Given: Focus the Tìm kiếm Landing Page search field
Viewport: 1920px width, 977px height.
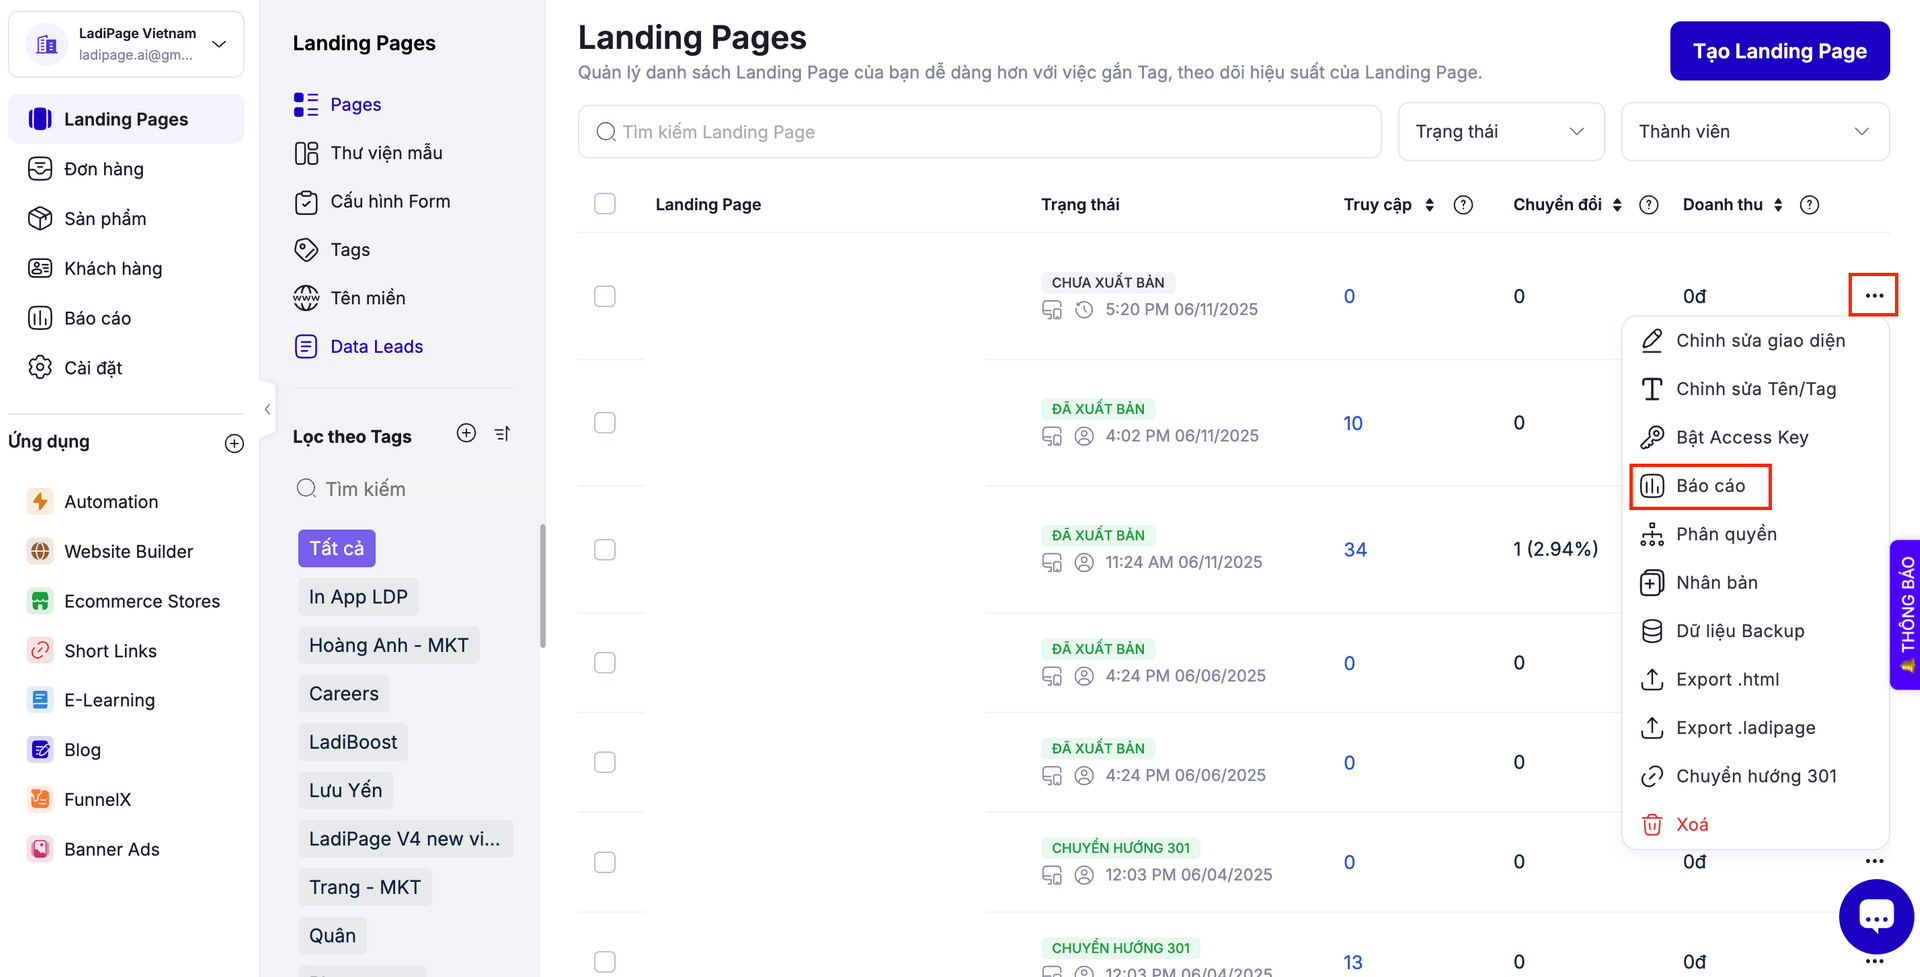Looking at the screenshot, I should (x=980, y=132).
